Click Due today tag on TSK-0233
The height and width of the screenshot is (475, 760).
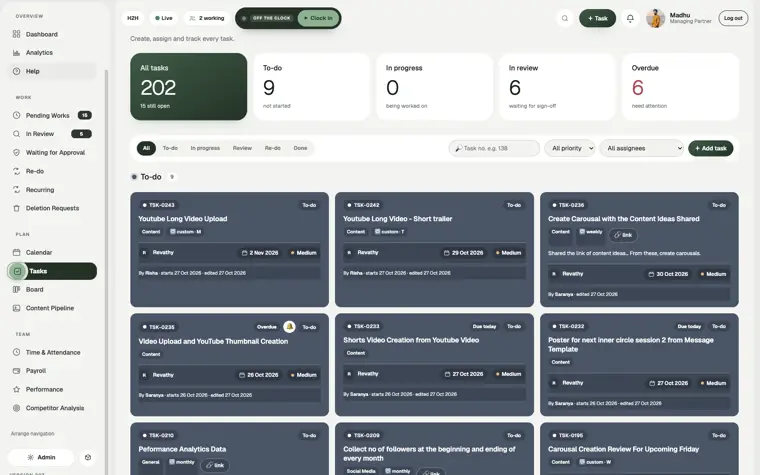coord(484,326)
